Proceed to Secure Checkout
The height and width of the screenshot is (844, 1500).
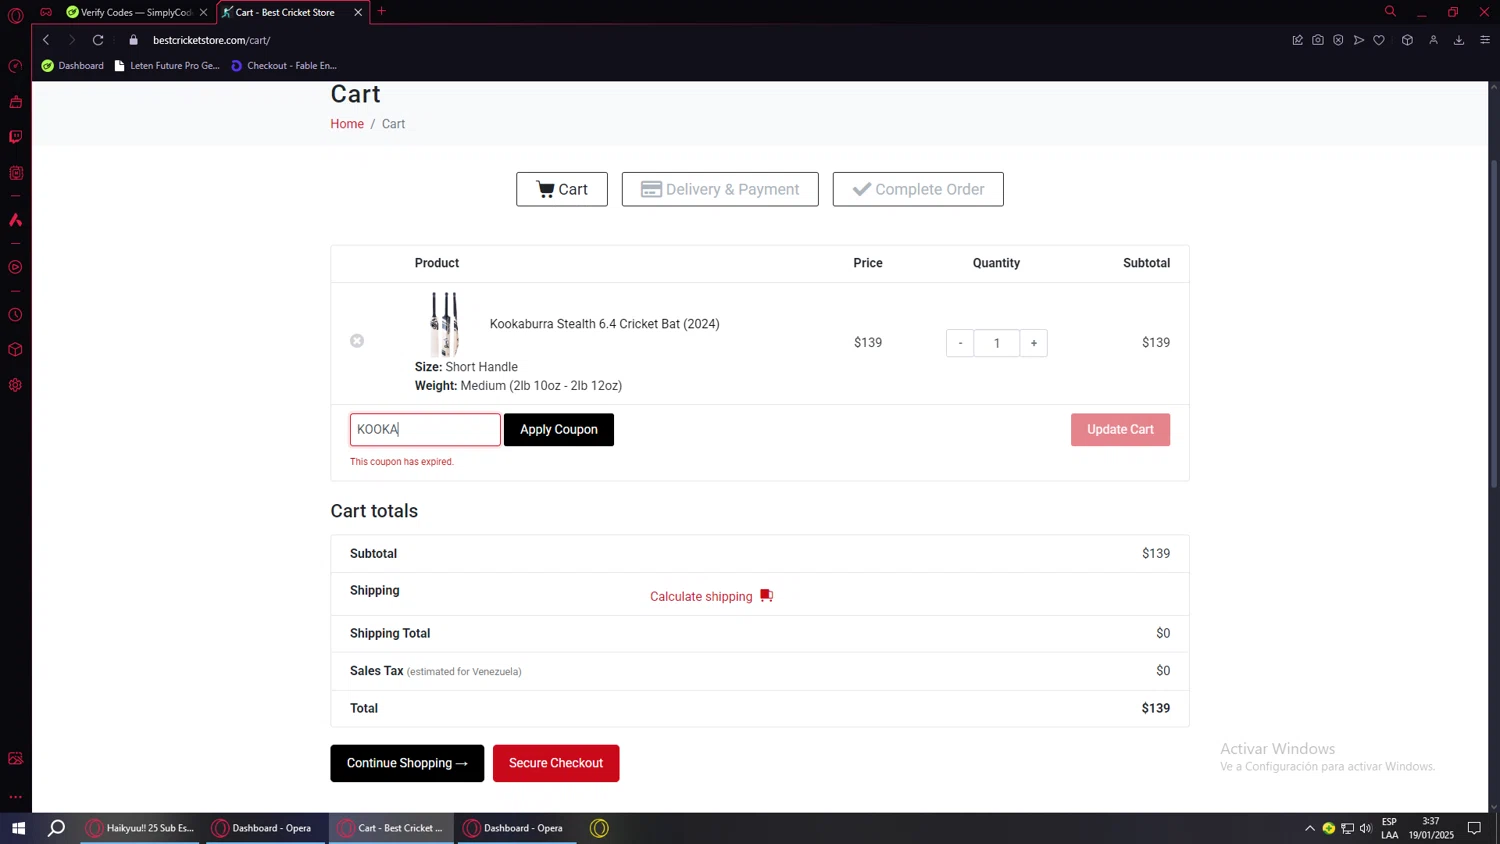[556, 763]
